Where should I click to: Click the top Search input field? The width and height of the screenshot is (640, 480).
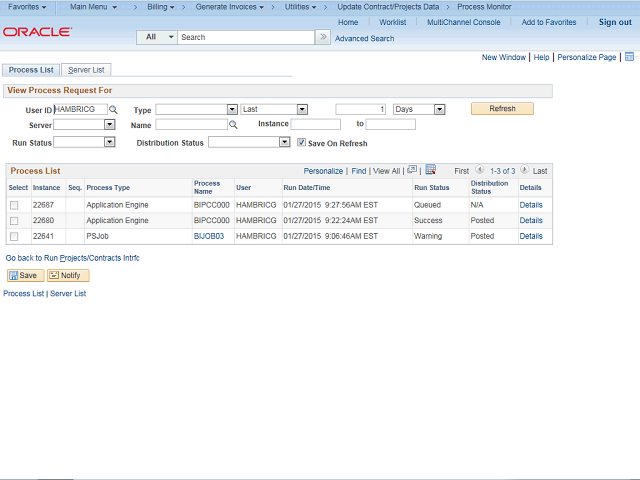point(246,37)
